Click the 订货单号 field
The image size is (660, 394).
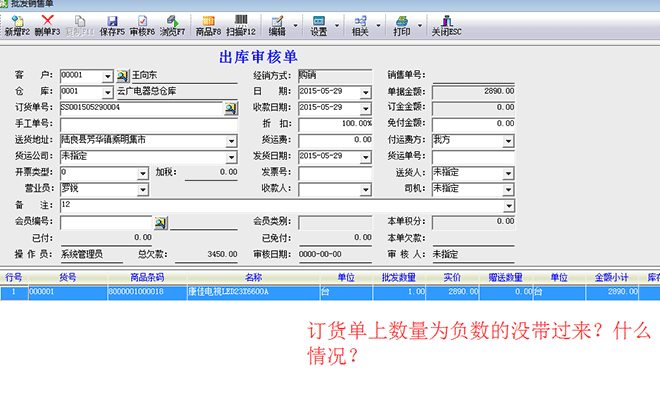coord(141,109)
